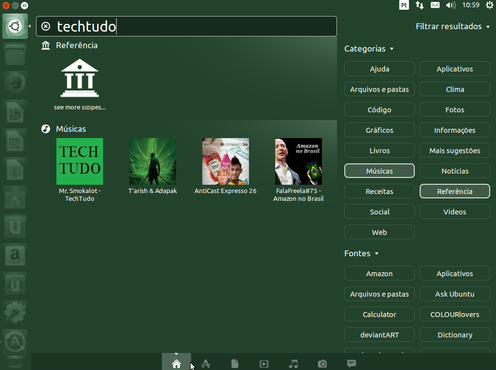Open Software Updater launcher icon
496x370 pixels.
point(15,341)
